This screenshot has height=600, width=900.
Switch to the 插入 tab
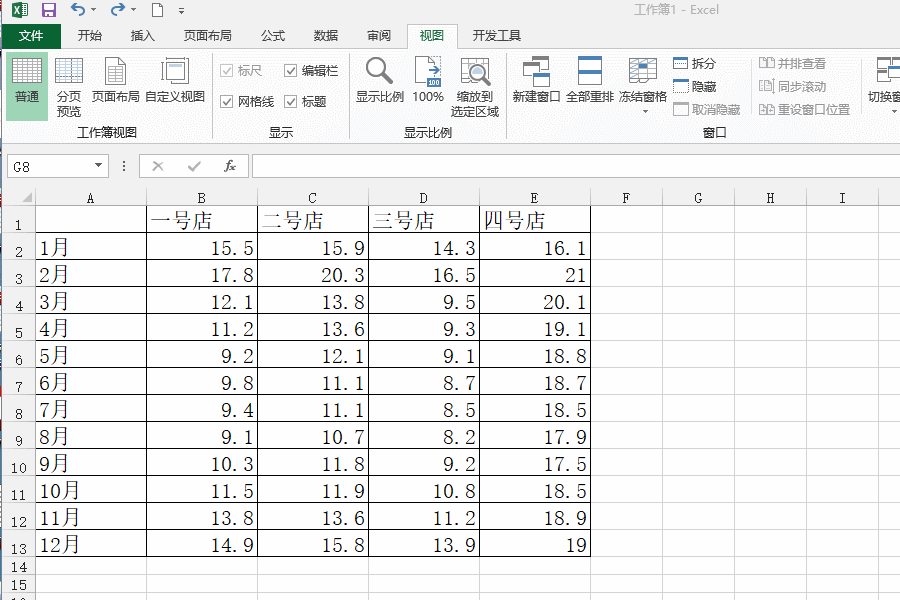(143, 36)
